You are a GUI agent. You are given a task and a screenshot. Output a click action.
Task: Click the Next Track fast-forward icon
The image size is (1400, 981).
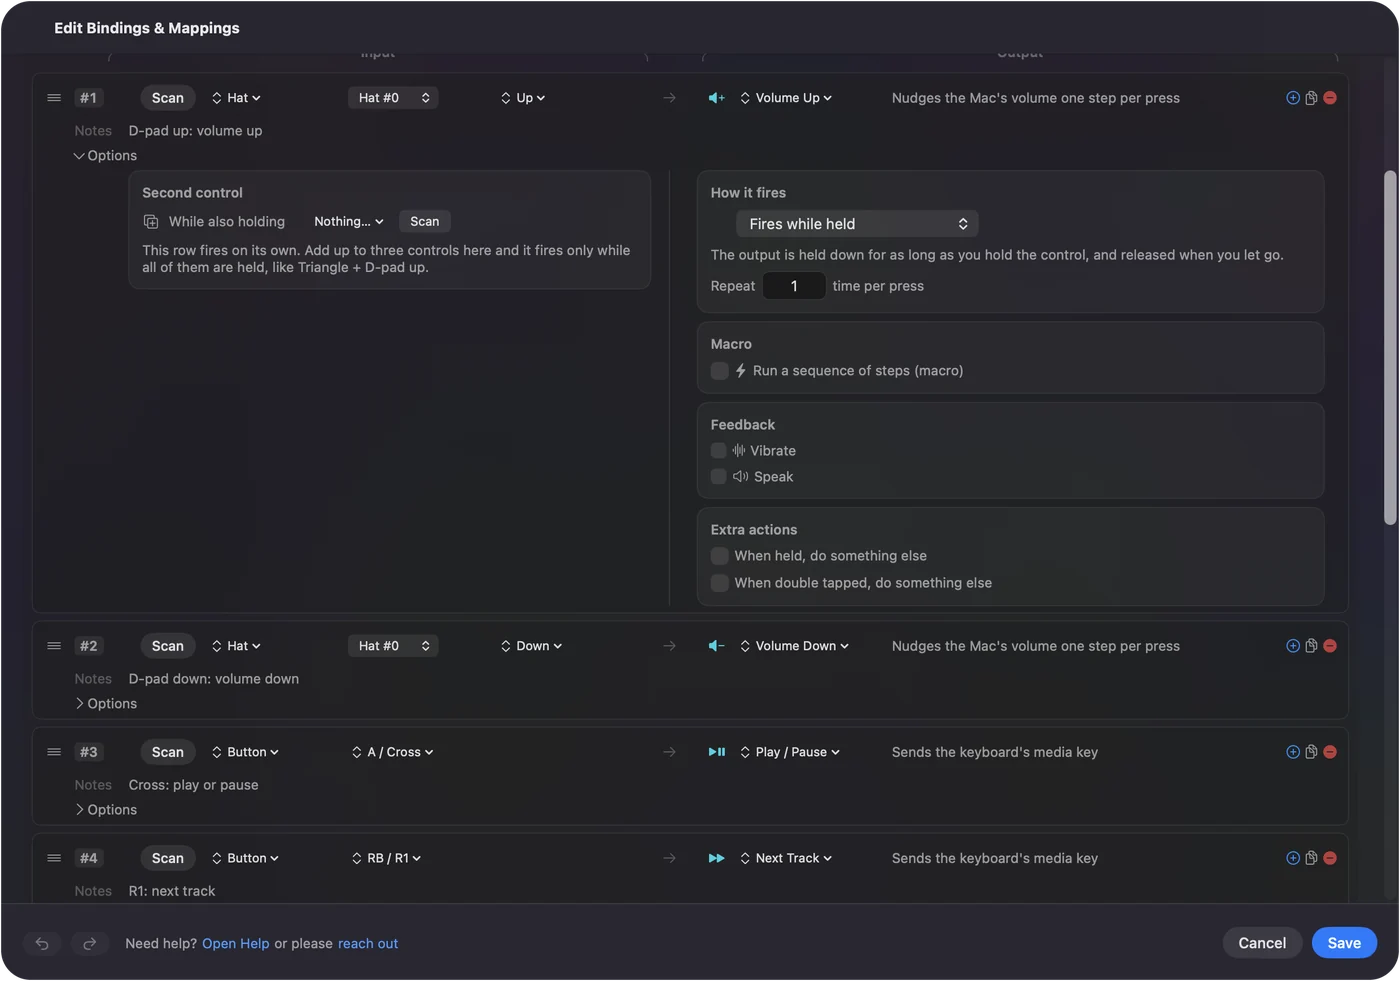[717, 858]
